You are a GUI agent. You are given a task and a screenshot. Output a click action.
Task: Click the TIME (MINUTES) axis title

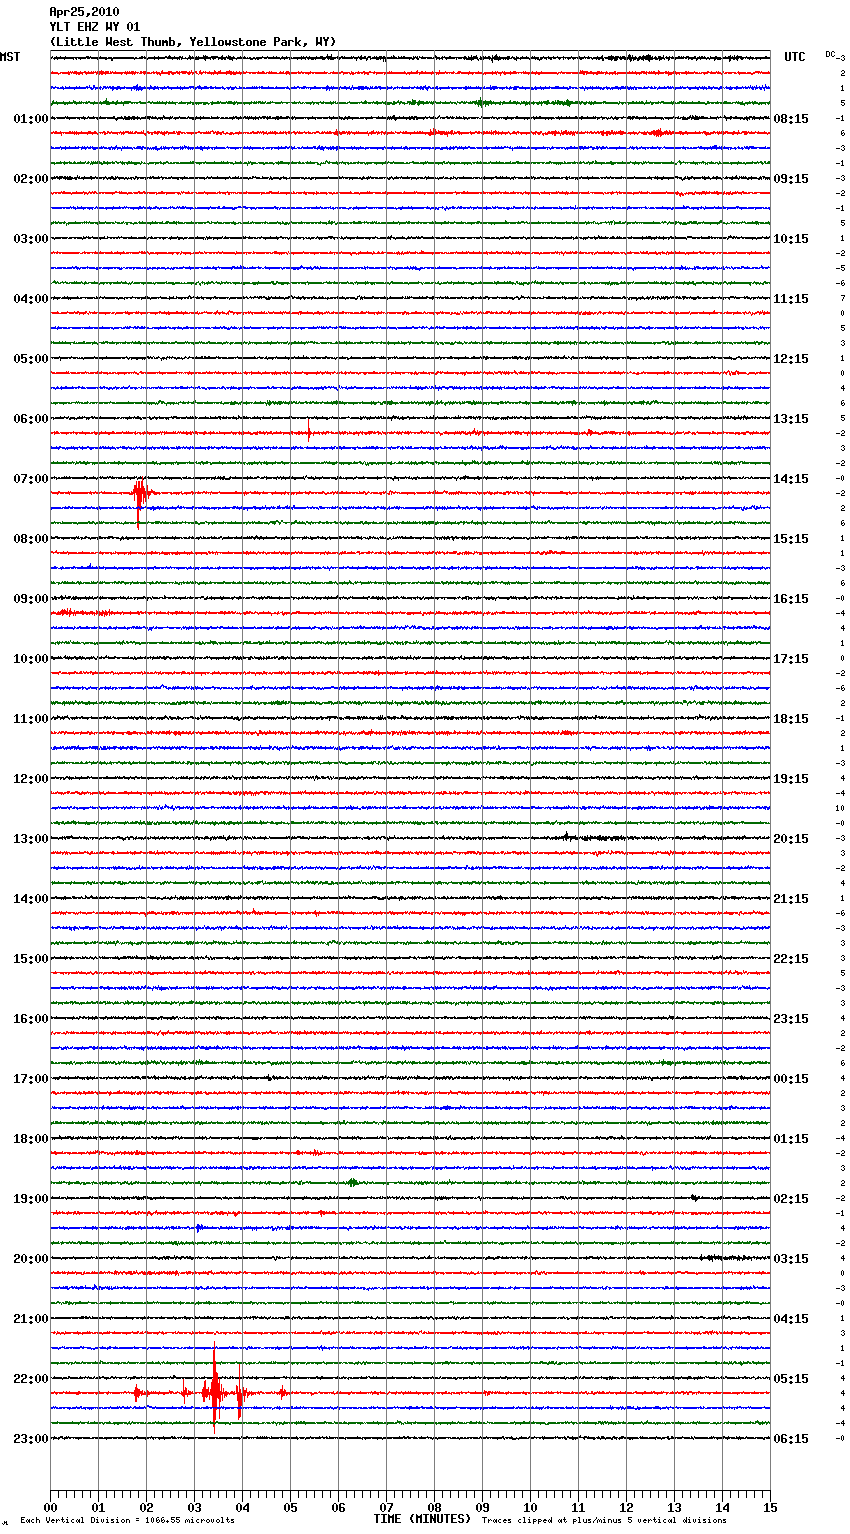(x=422, y=1519)
